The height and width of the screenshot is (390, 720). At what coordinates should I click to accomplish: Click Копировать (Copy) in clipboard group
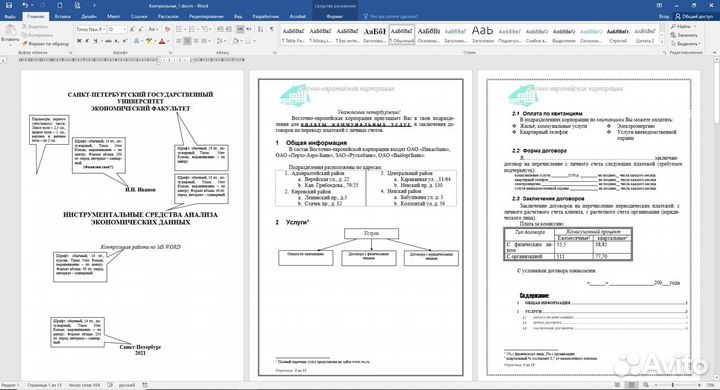[38, 35]
